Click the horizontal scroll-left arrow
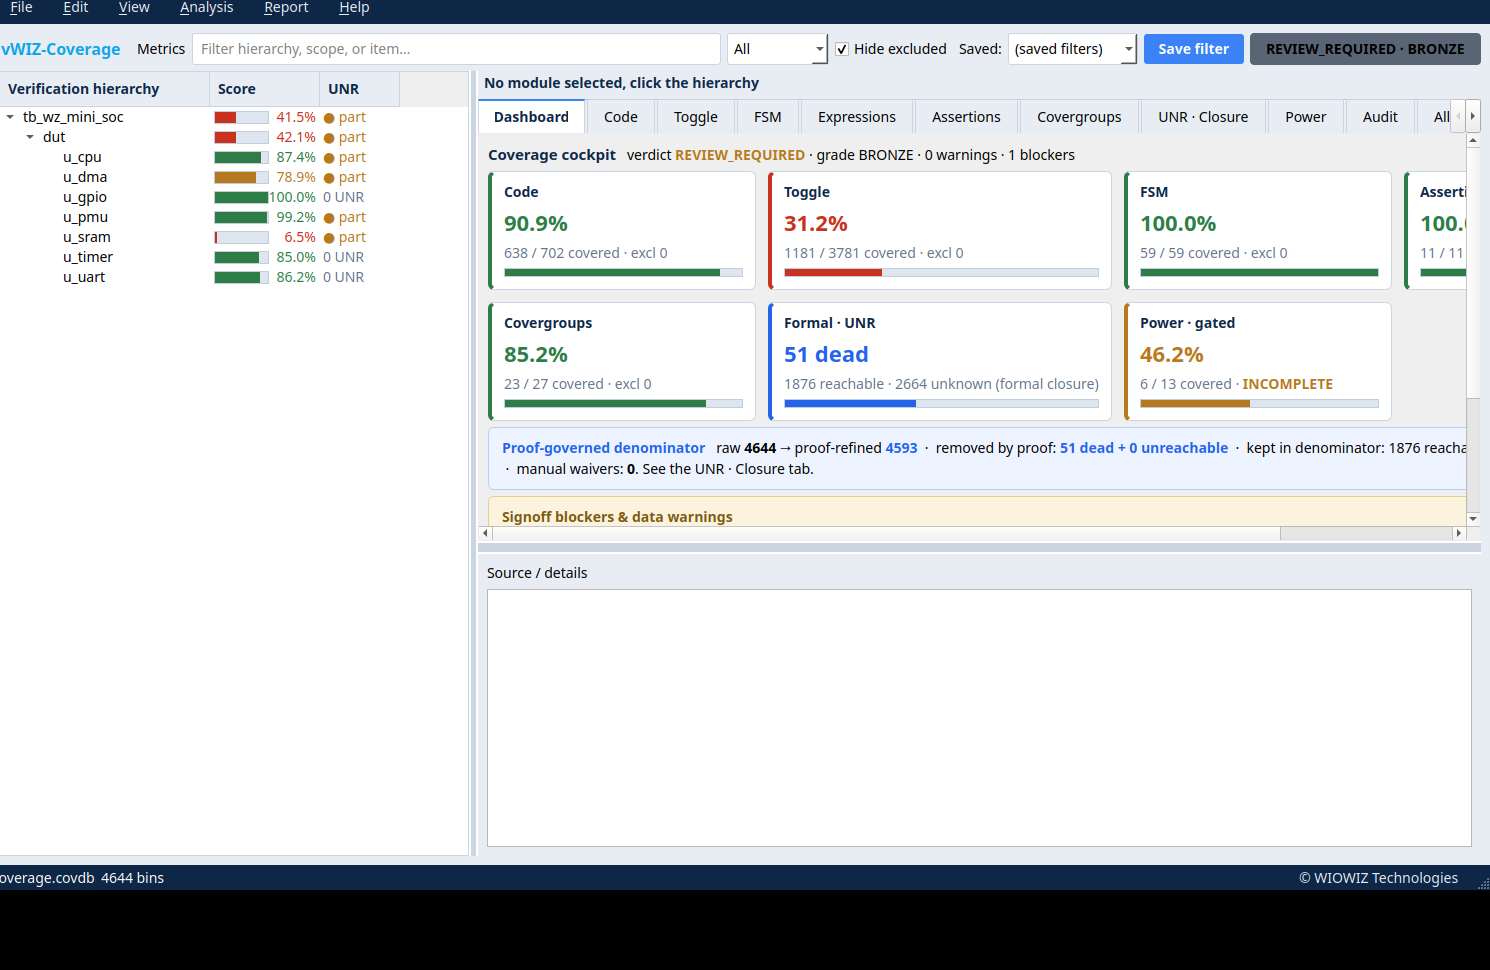This screenshot has height=970, width=1490. click(485, 533)
